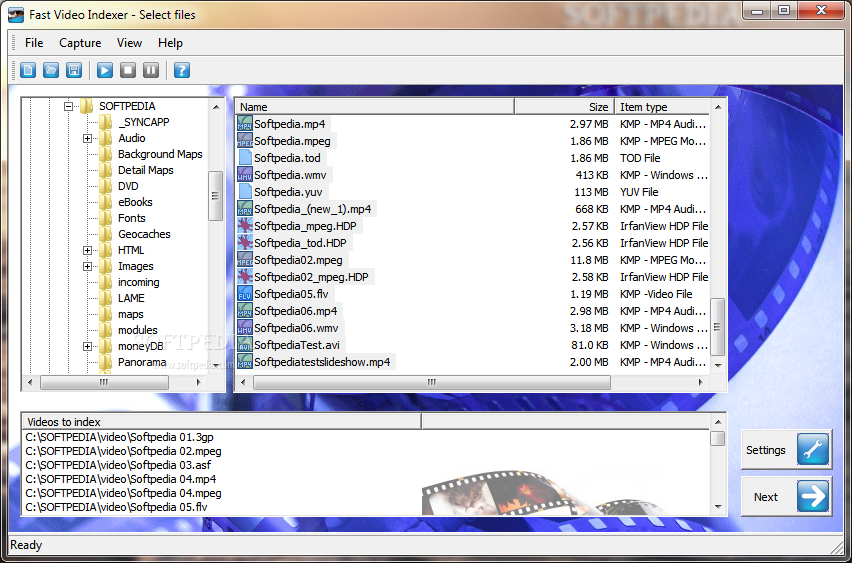This screenshot has height=563, width=852.
Task: Expand the HTML folder node
Action: click(87, 250)
